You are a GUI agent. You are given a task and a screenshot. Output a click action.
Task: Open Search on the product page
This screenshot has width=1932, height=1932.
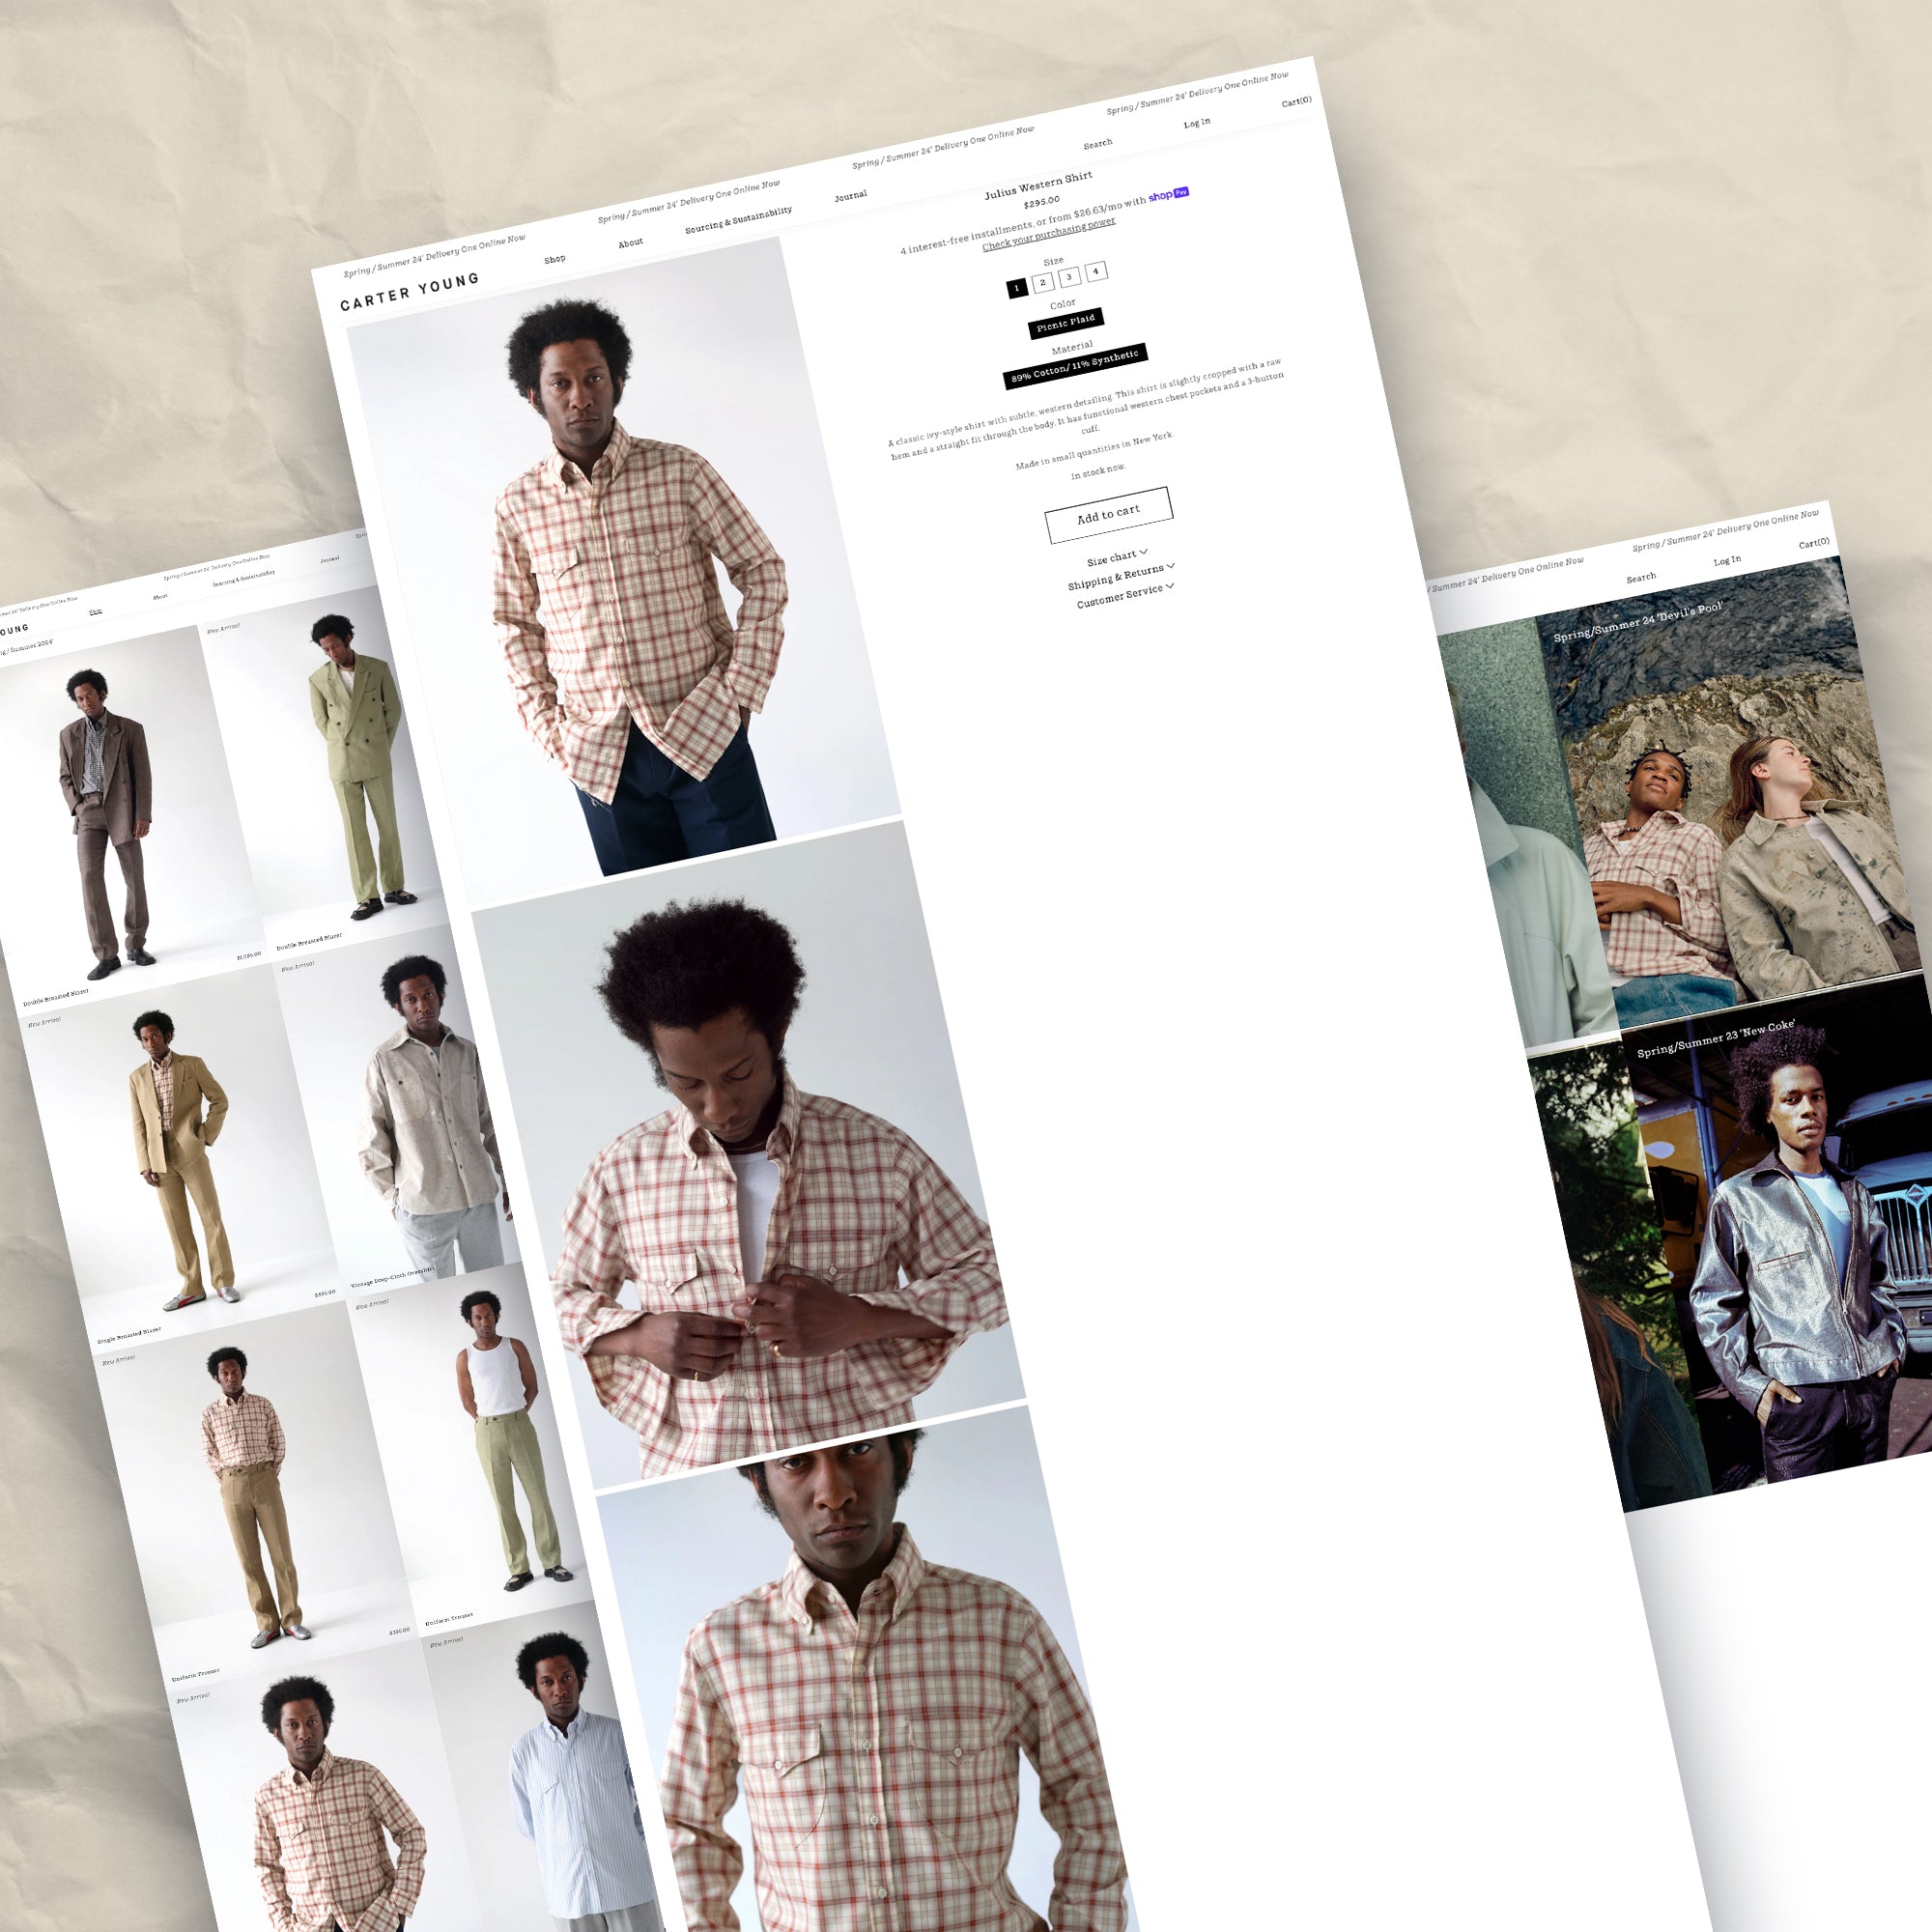pyautogui.click(x=1097, y=144)
